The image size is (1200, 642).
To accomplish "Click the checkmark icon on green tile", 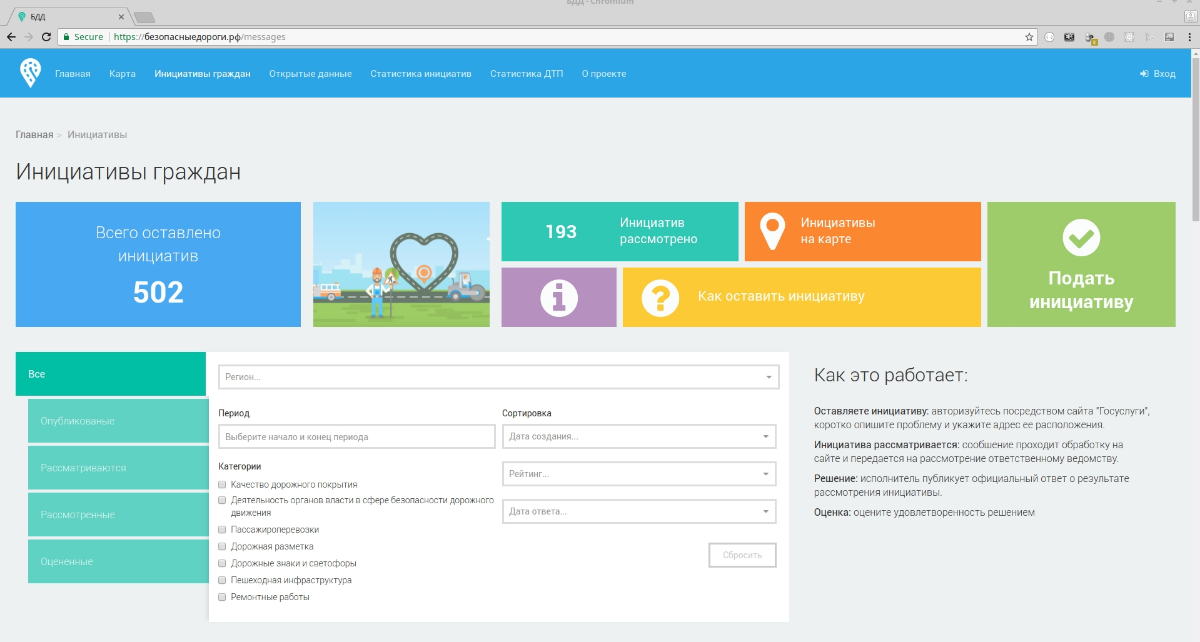I will (1080, 237).
